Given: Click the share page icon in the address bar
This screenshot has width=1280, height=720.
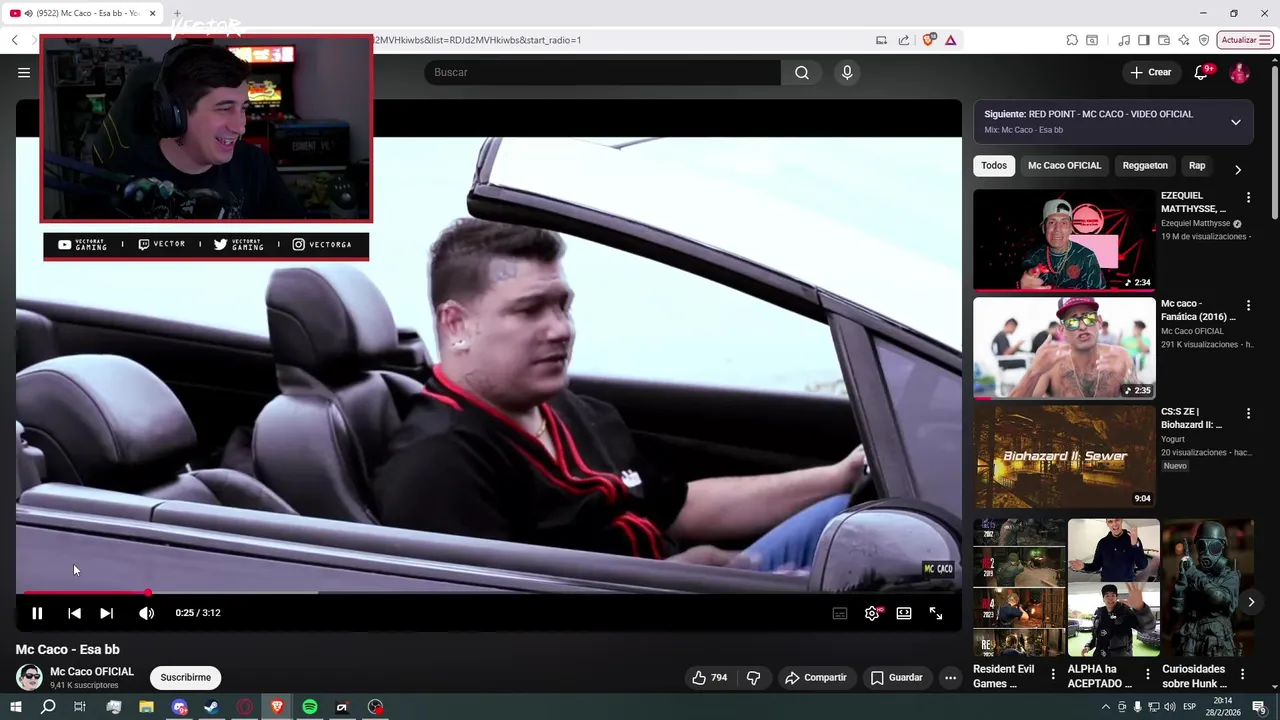Looking at the screenshot, I should pos(904,40).
